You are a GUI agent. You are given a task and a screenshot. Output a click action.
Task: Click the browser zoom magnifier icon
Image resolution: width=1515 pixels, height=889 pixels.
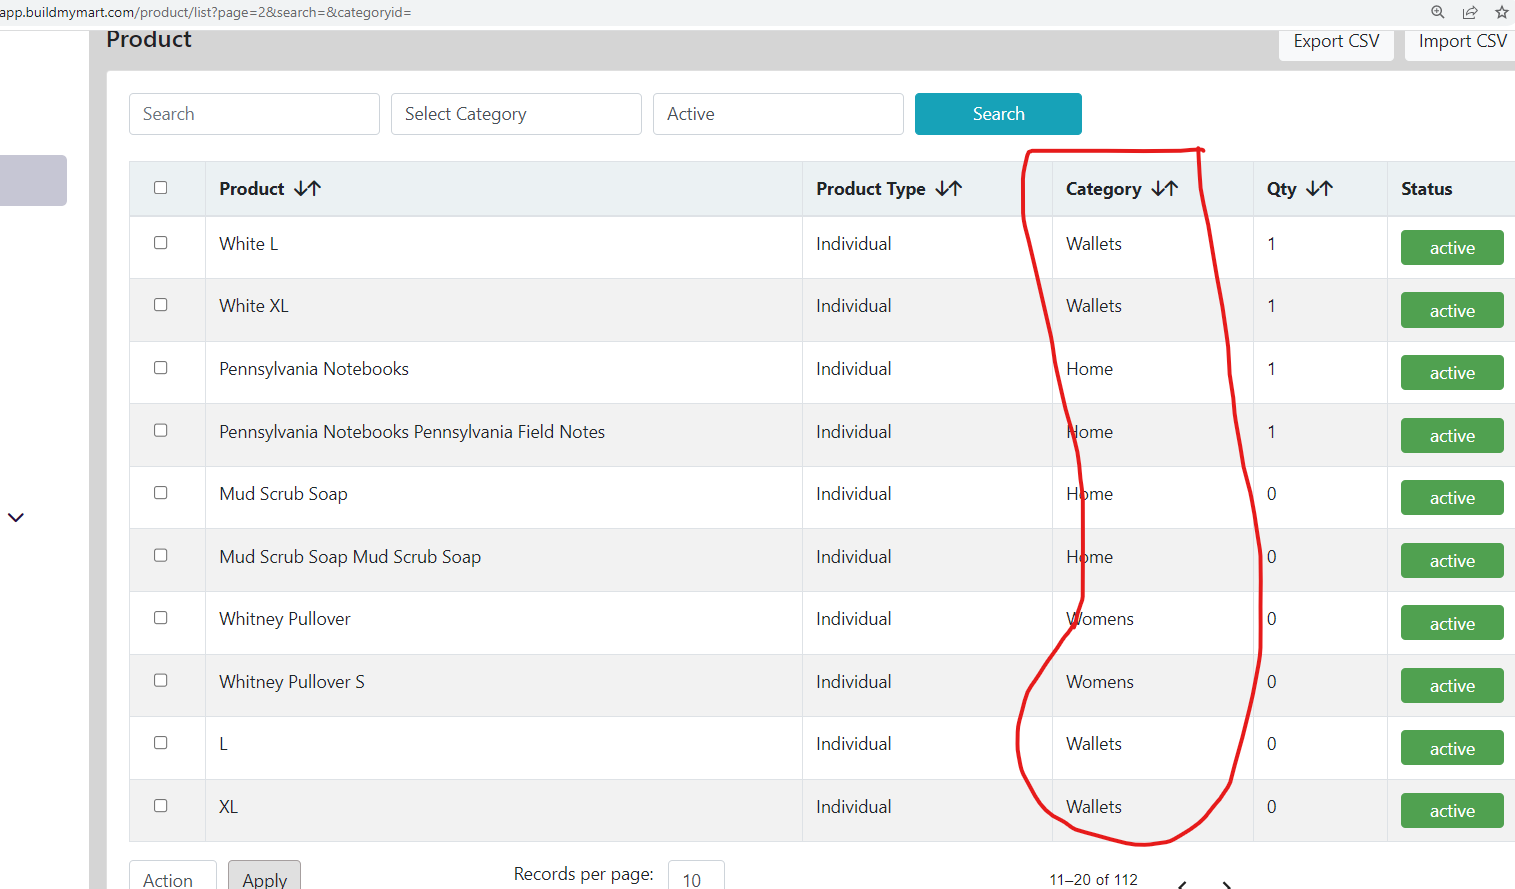[x=1437, y=12]
